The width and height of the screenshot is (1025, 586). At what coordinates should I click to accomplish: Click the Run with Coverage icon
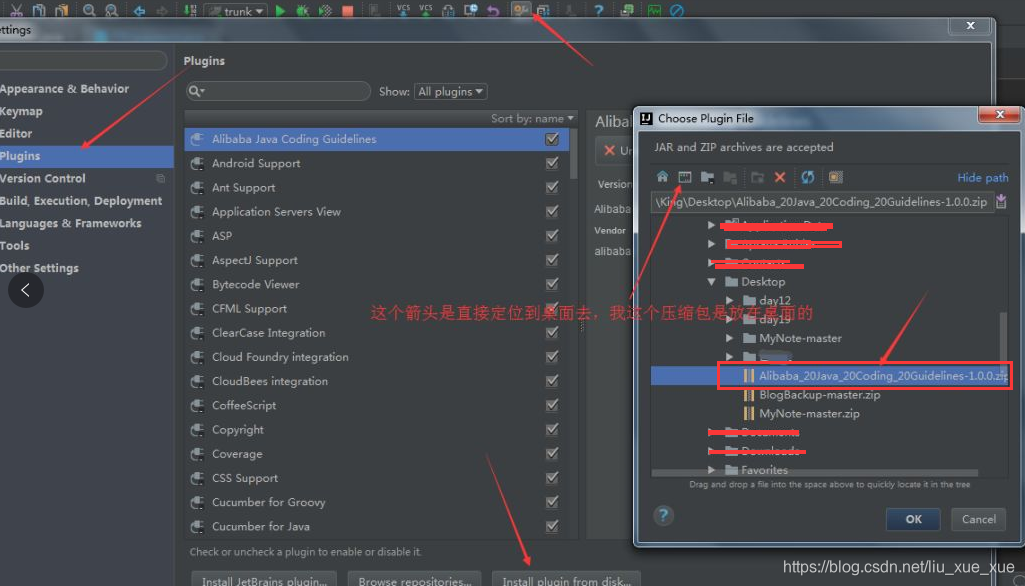coord(325,10)
